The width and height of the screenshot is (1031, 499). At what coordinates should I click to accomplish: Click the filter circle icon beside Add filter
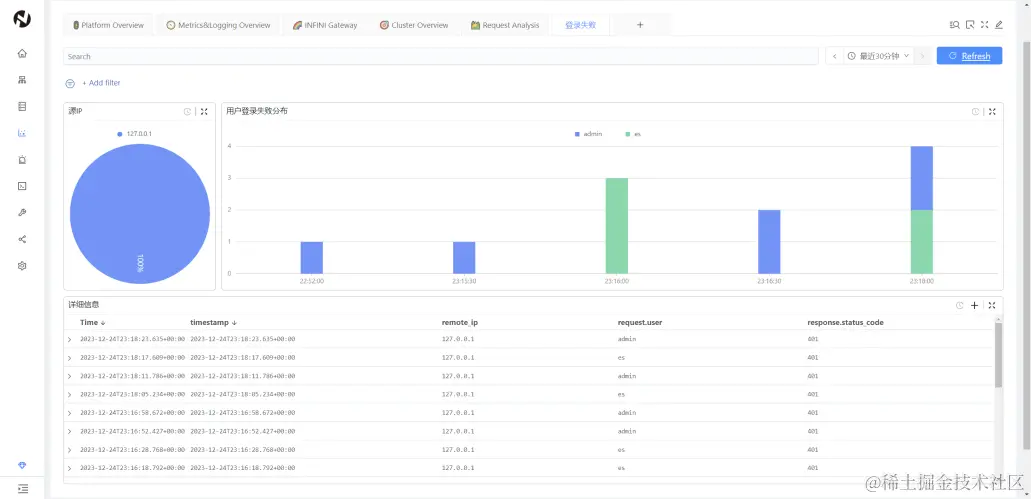pyautogui.click(x=70, y=83)
